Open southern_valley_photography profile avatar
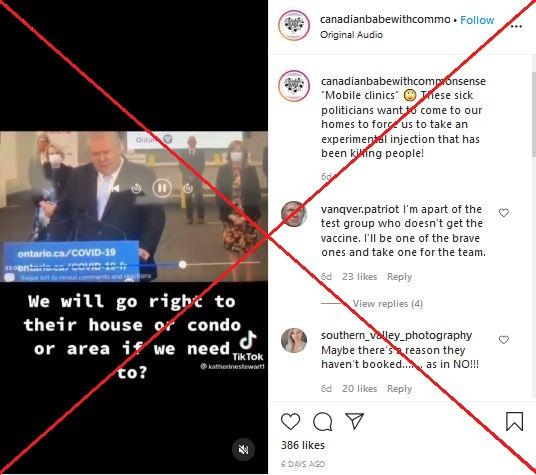The width and height of the screenshot is (536, 475). (x=294, y=340)
